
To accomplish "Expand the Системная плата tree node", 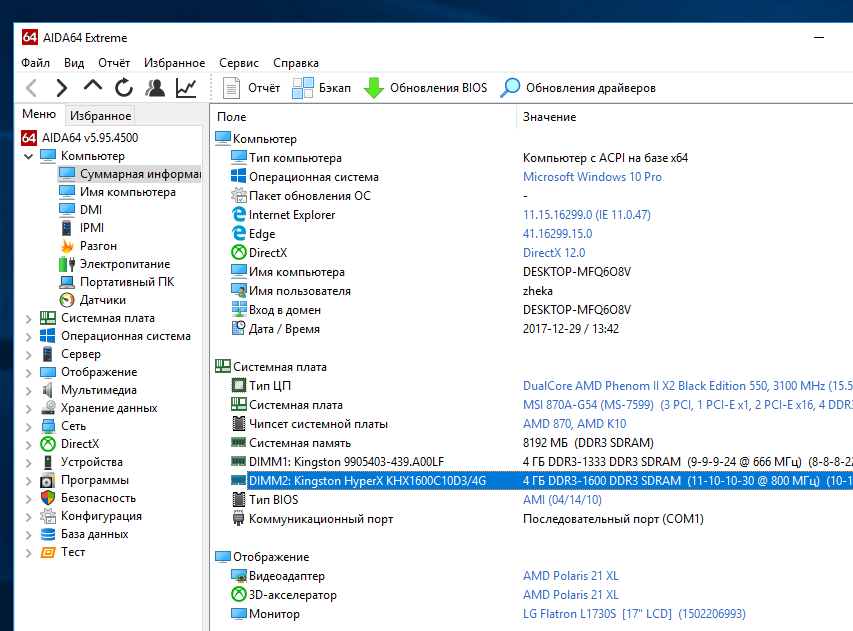I will pos(28,318).
